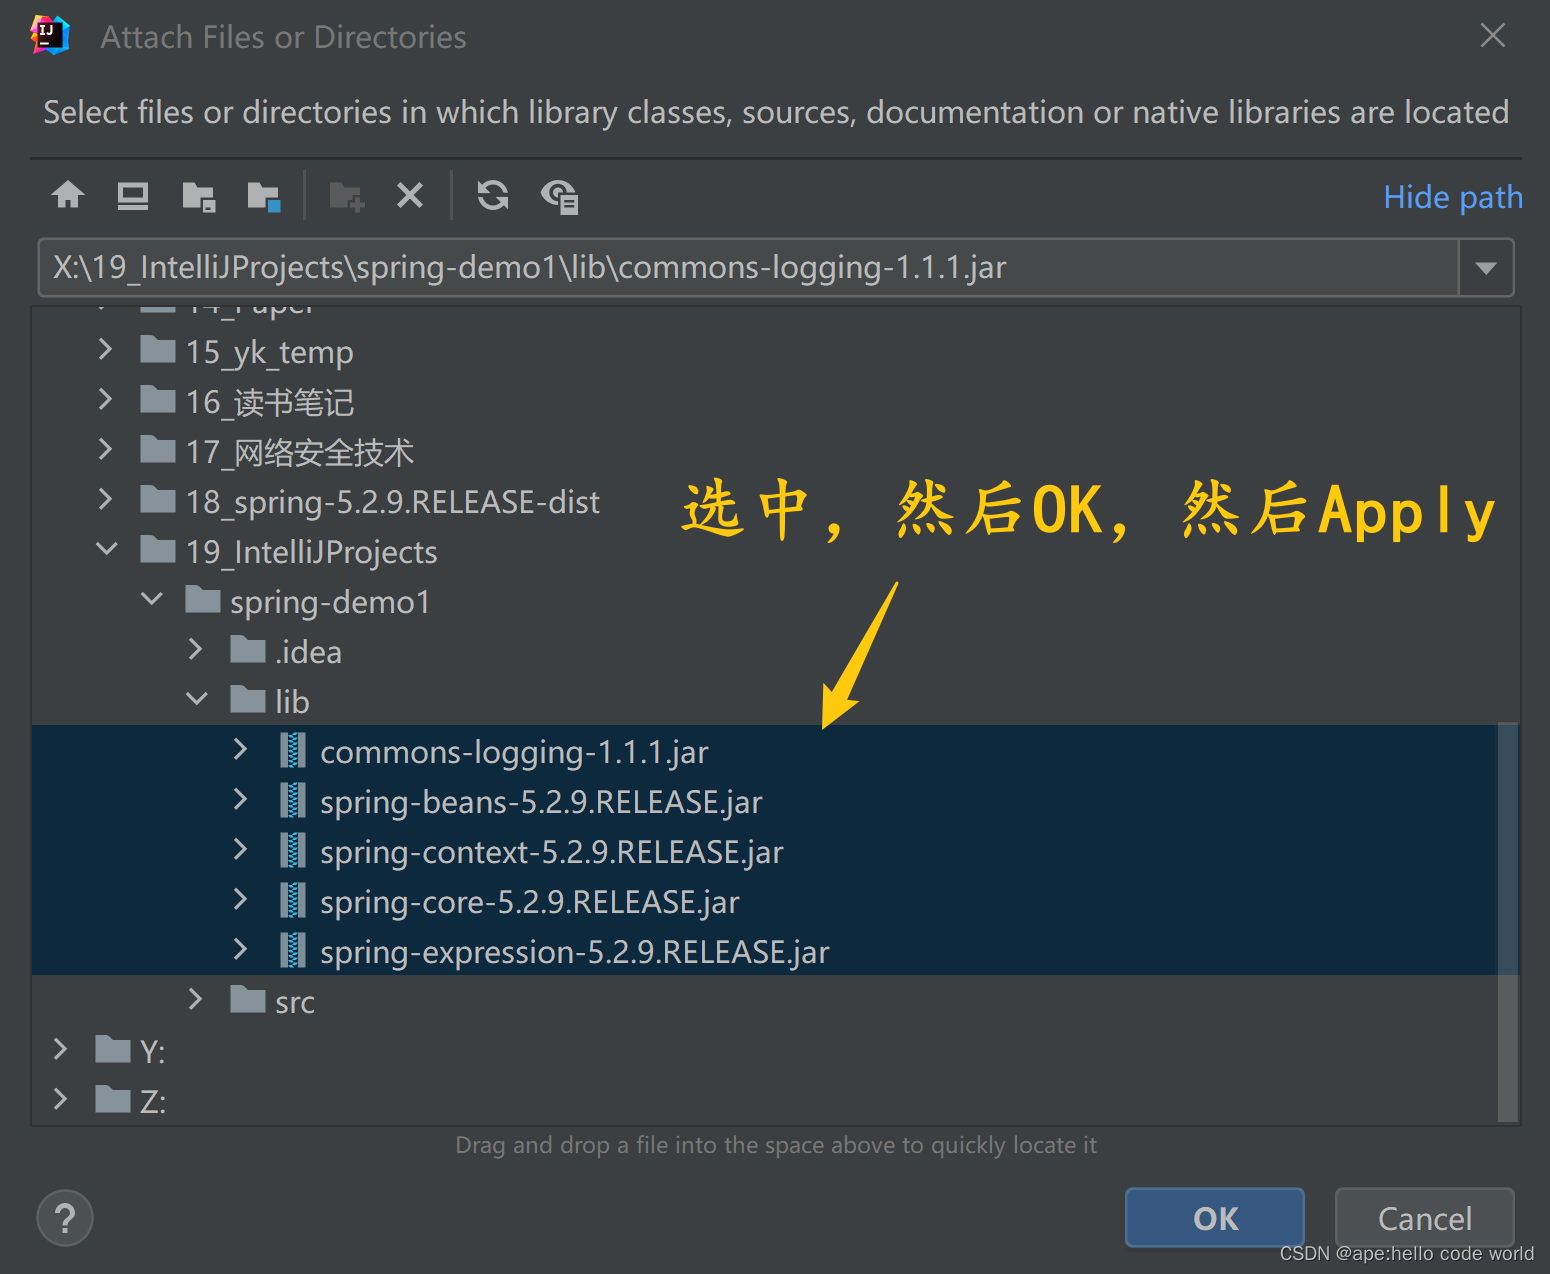
Task: Select the 18_spring-5.2.9.RELEASE-dist folder name
Action: [393, 502]
